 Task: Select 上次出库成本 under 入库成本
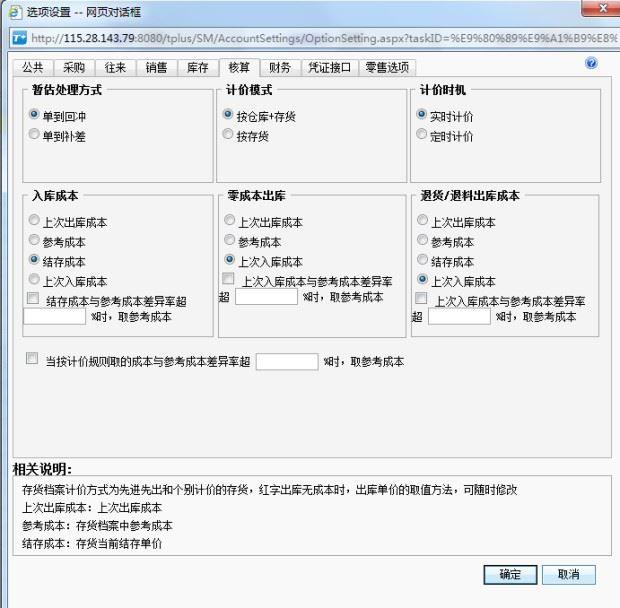pyautogui.click(x=34, y=220)
